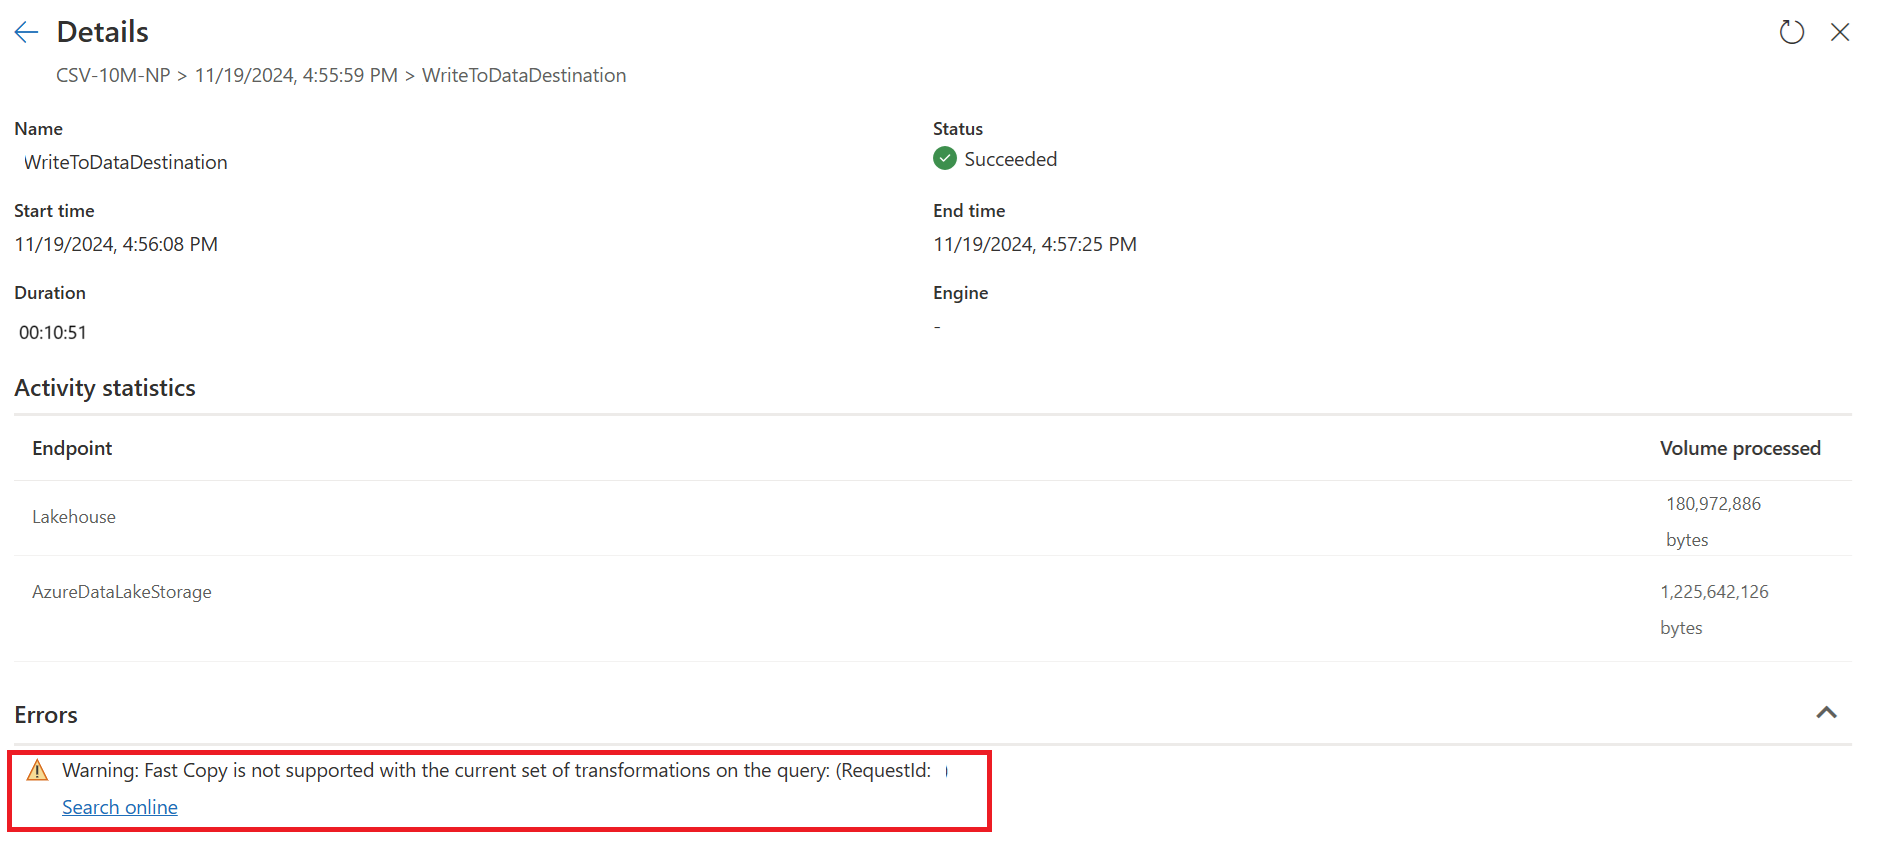Viewport: 1877px width, 850px height.
Task: Click the green Succeeded check icon
Action: [945, 159]
